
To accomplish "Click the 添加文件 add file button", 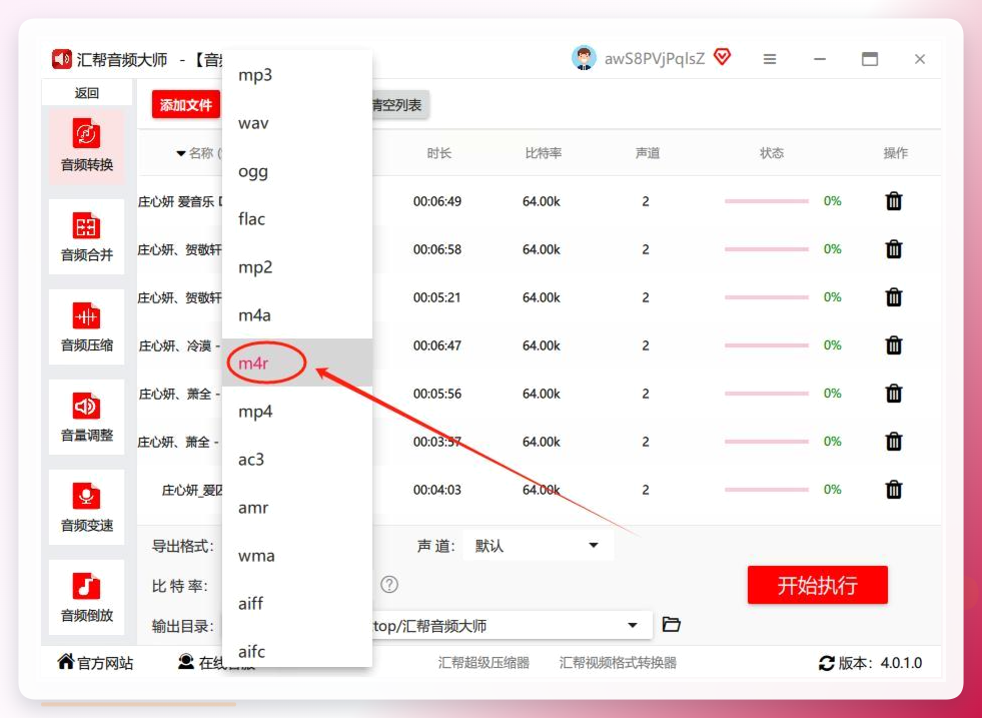I will coord(186,105).
